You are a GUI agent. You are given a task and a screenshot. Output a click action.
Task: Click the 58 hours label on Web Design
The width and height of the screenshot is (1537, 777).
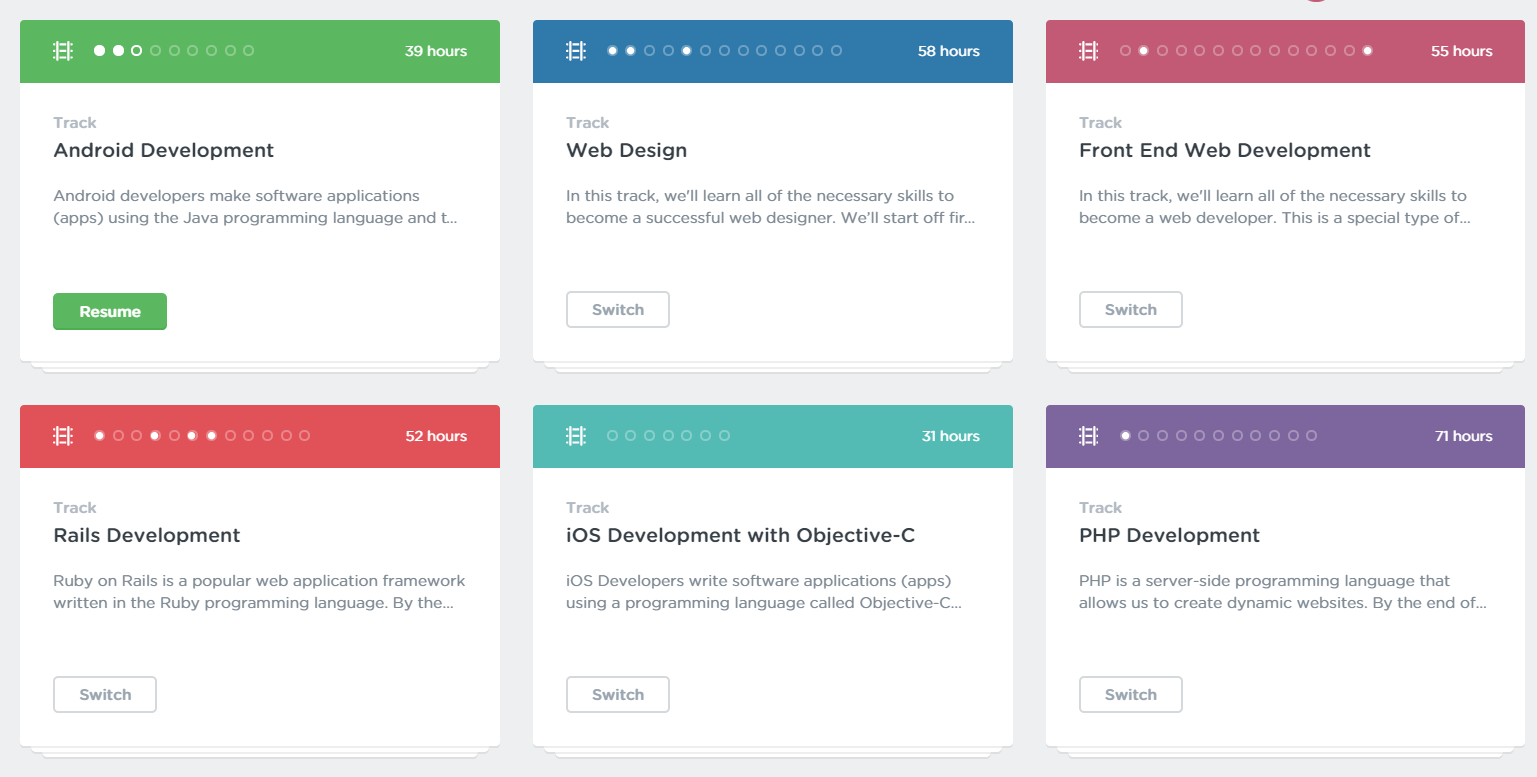[x=948, y=51]
